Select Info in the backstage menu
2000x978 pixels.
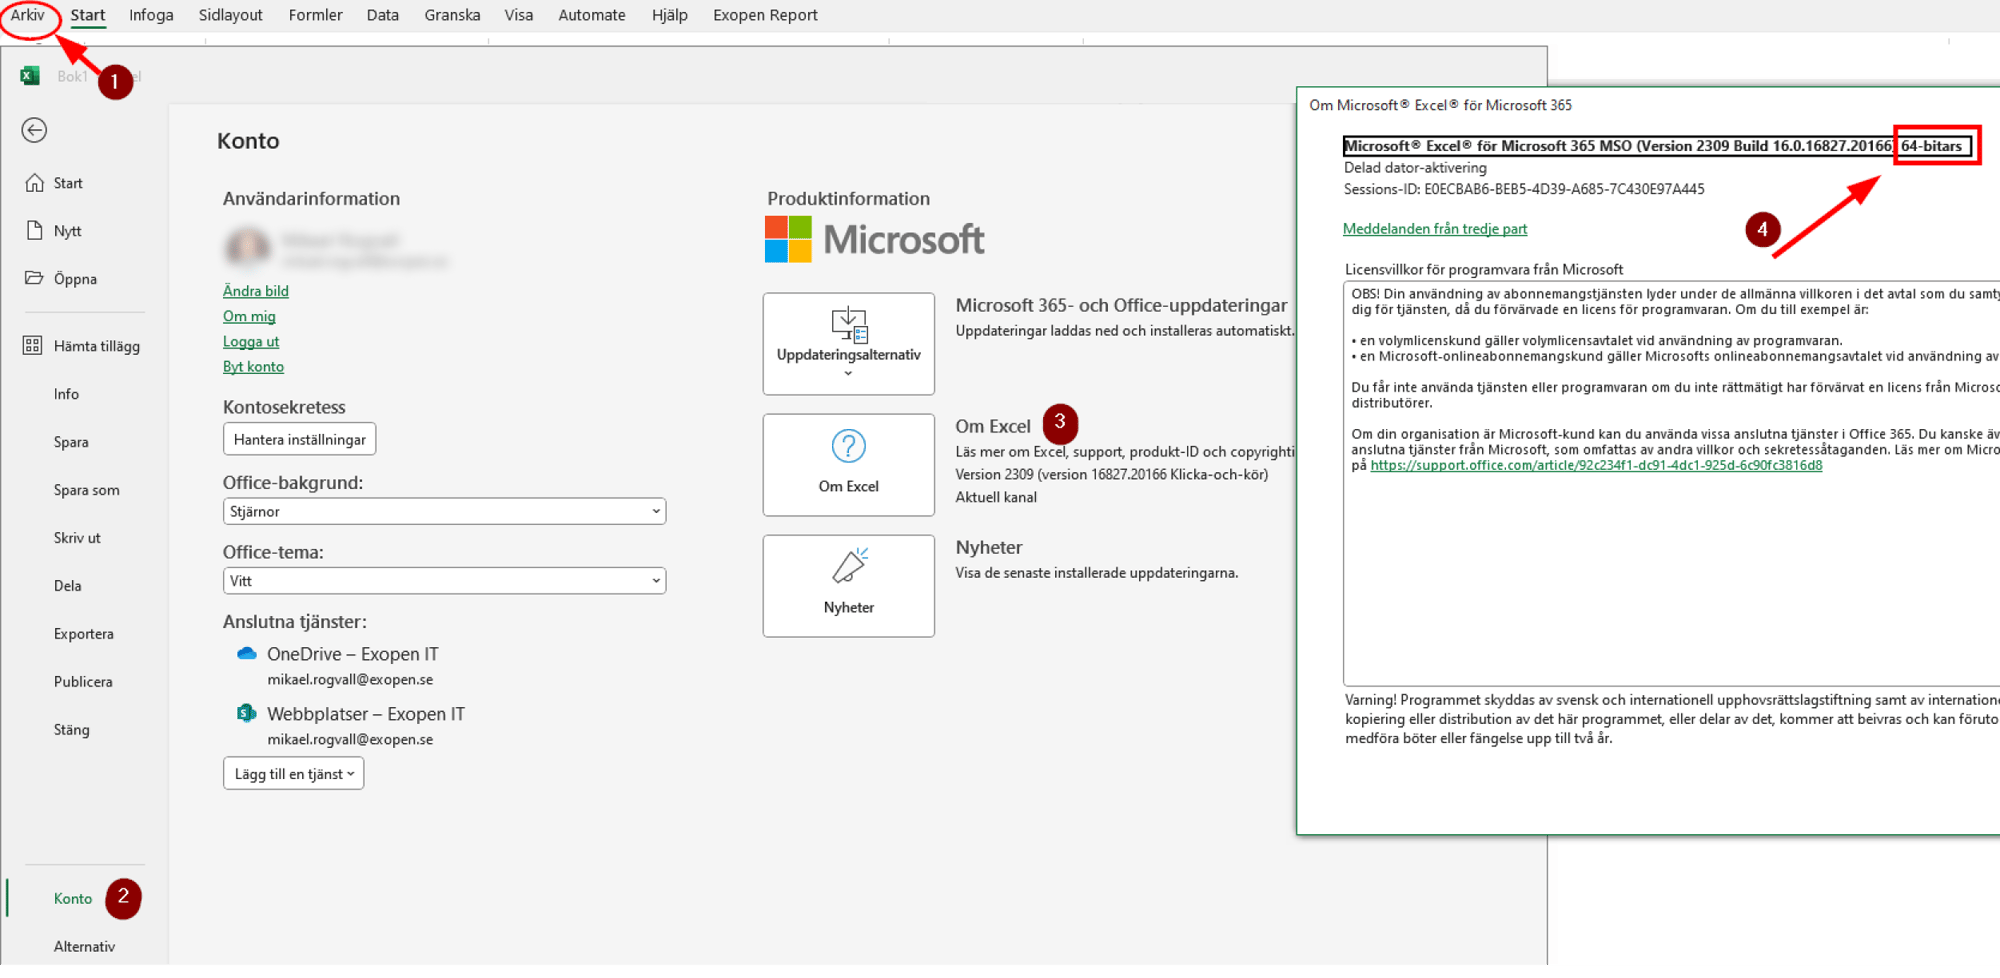[66, 394]
